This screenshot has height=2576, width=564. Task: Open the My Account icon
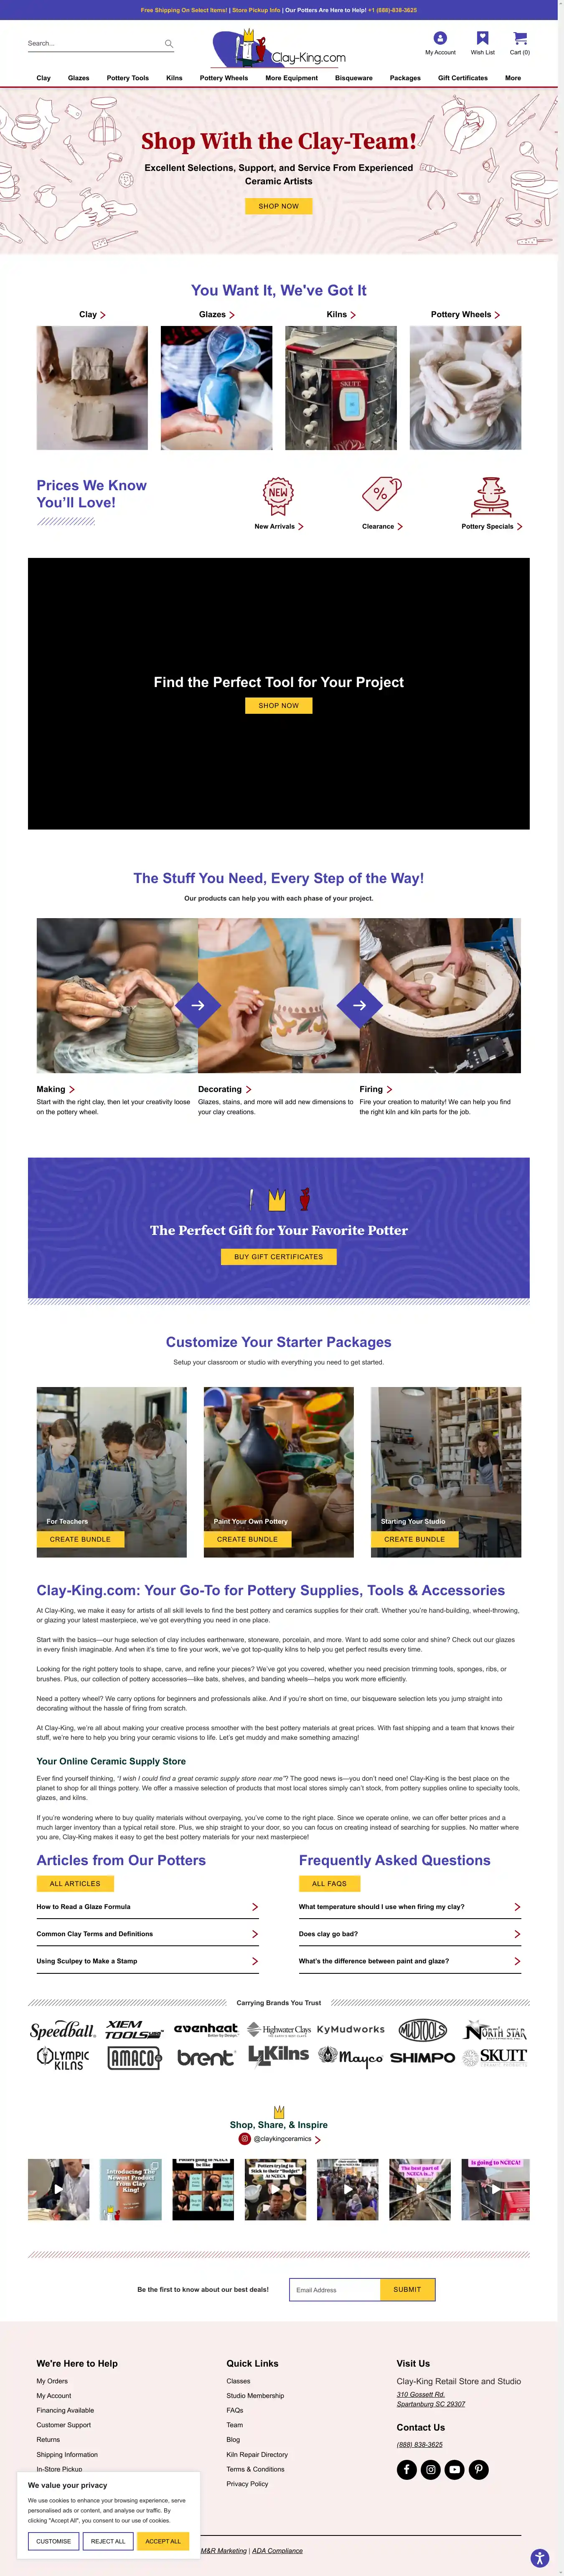tap(440, 38)
